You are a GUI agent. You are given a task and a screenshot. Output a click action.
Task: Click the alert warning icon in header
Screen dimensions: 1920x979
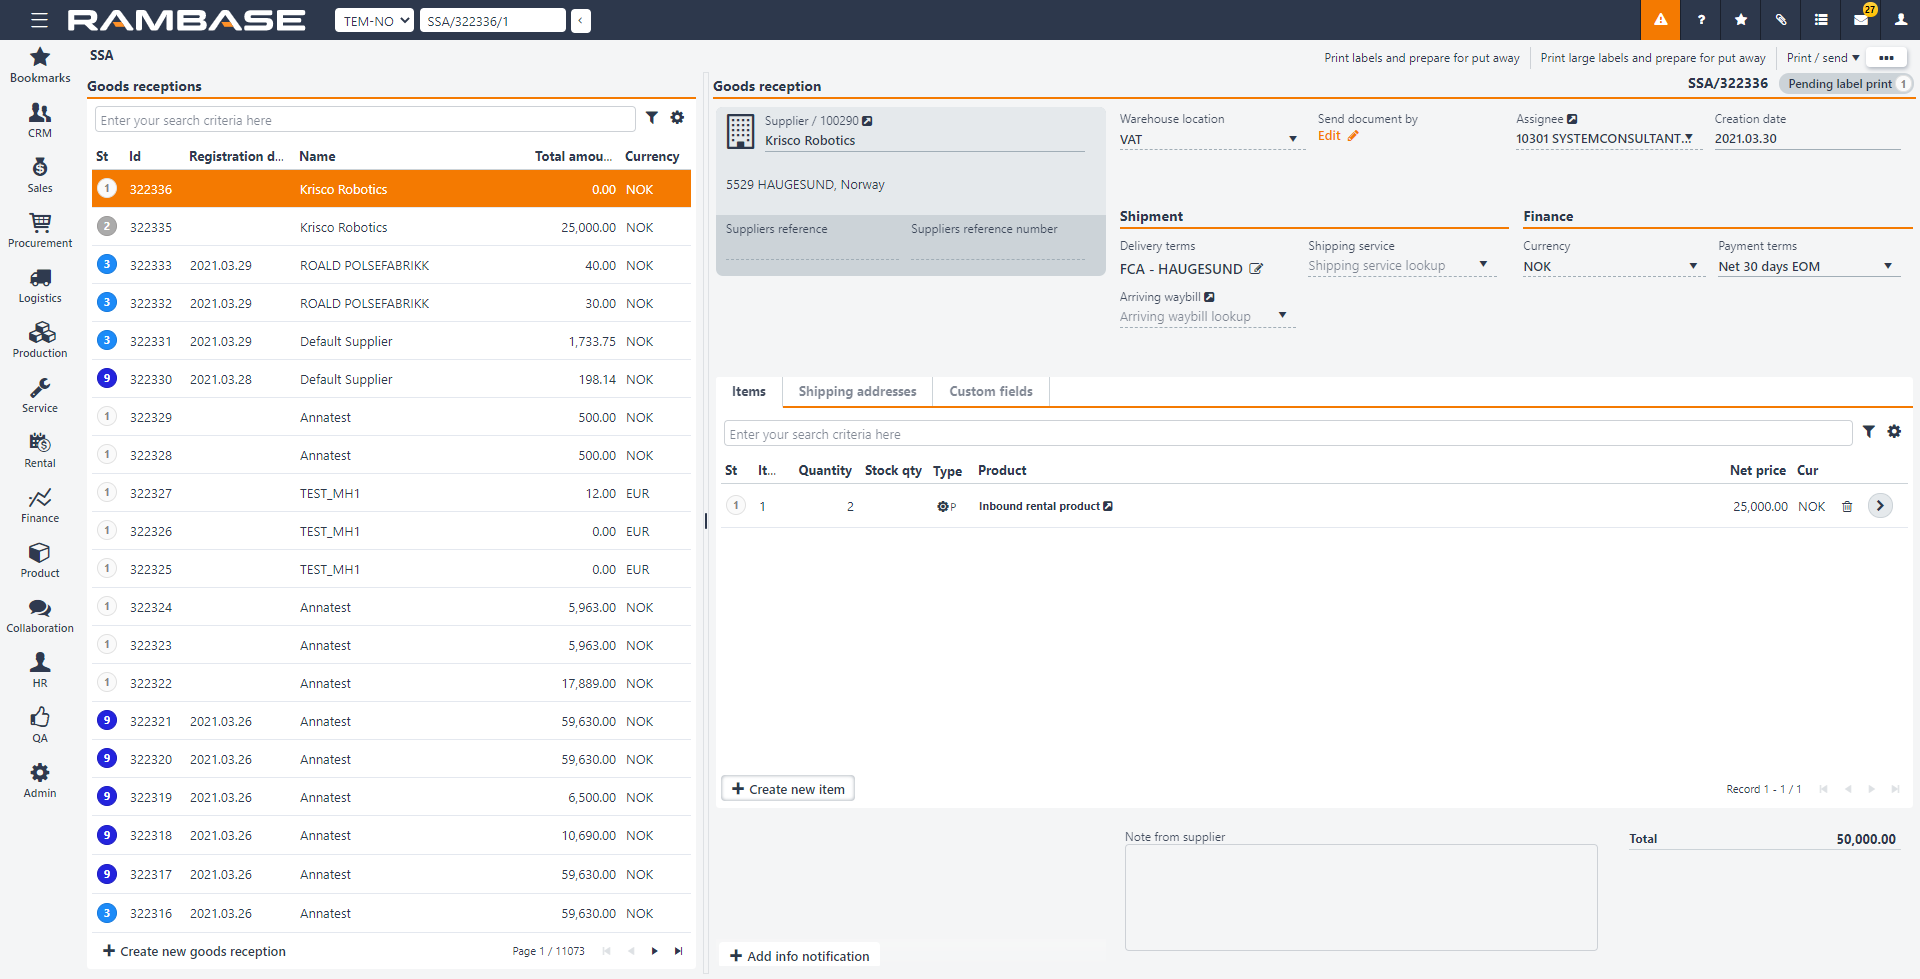(x=1660, y=20)
